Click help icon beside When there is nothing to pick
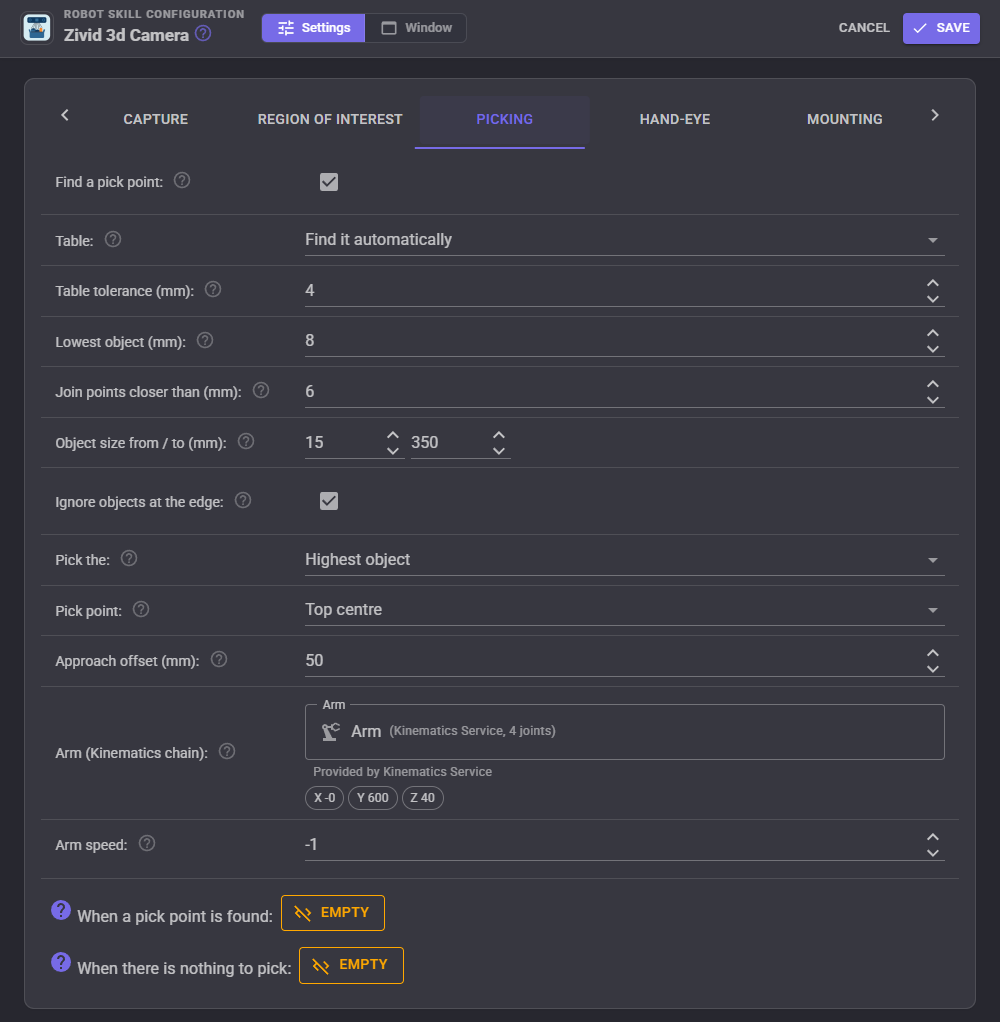The height and width of the screenshot is (1022, 1000). coord(61,962)
